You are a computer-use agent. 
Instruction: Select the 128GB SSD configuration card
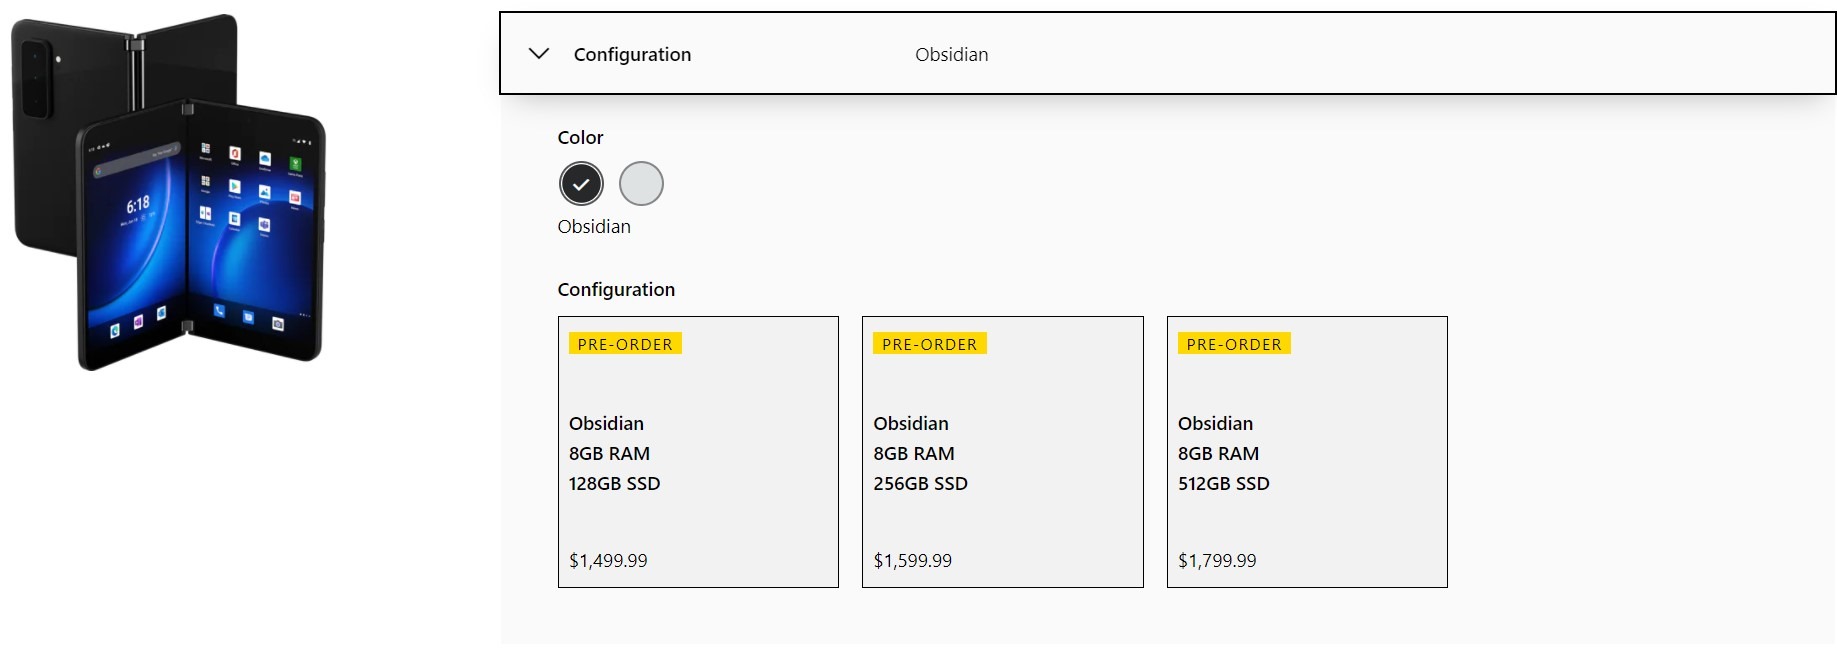[698, 452]
